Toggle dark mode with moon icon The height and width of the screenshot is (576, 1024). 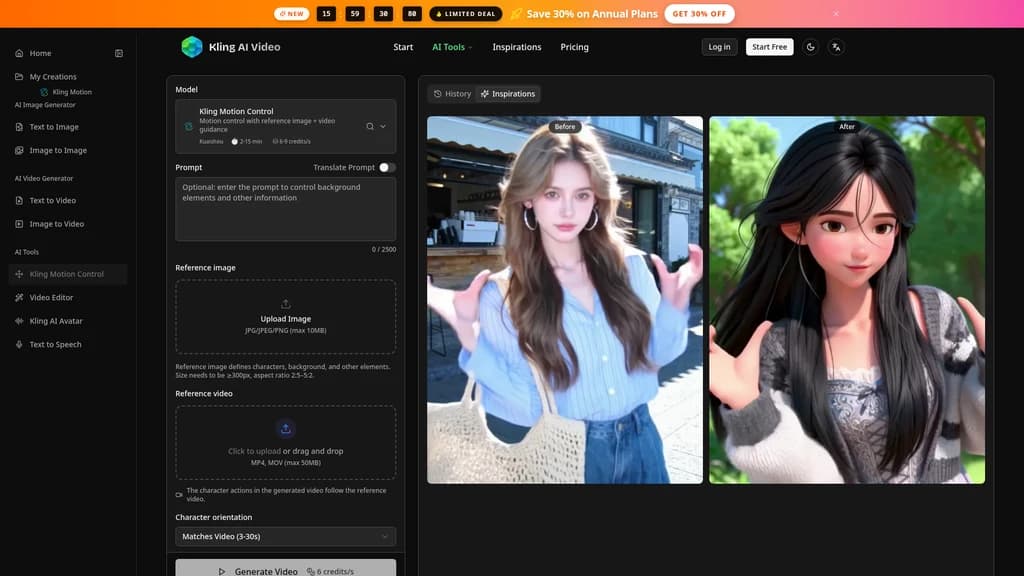click(x=810, y=47)
